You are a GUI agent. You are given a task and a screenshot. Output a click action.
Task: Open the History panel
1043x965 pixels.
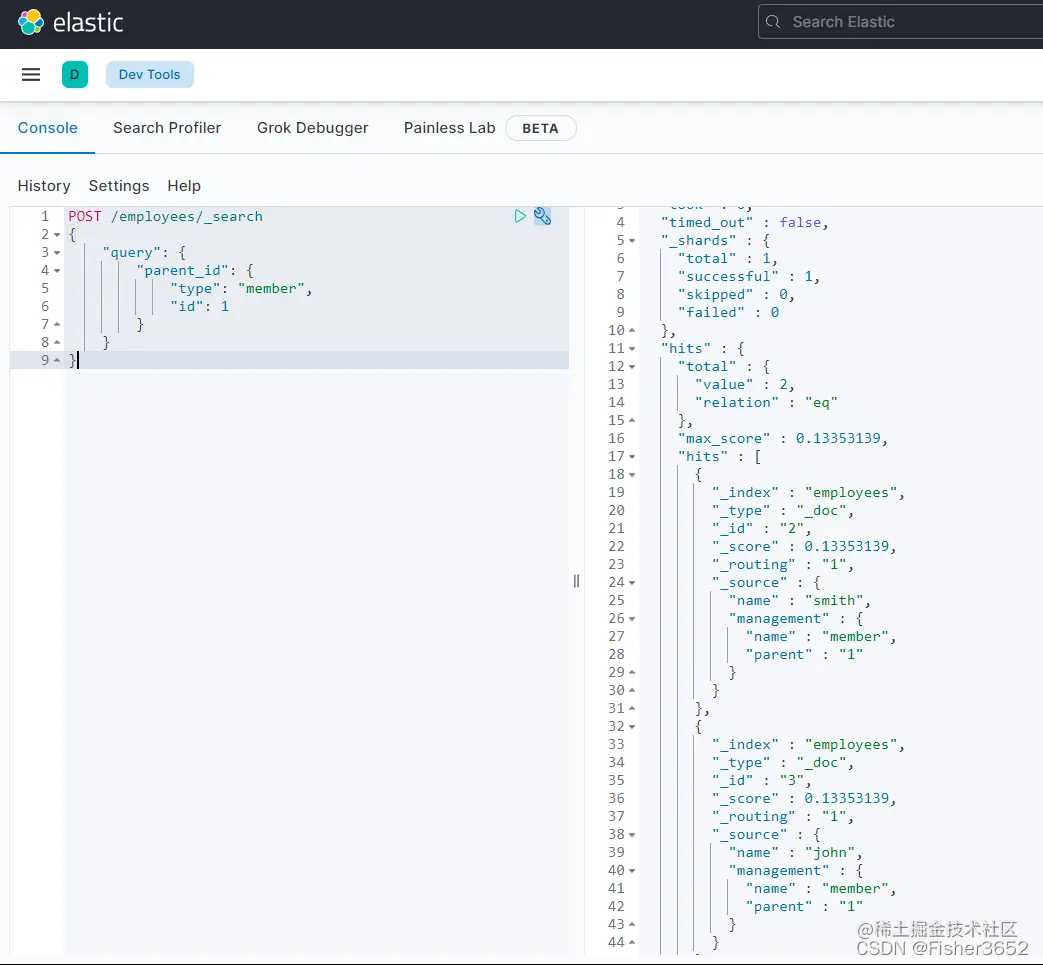(44, 186)
